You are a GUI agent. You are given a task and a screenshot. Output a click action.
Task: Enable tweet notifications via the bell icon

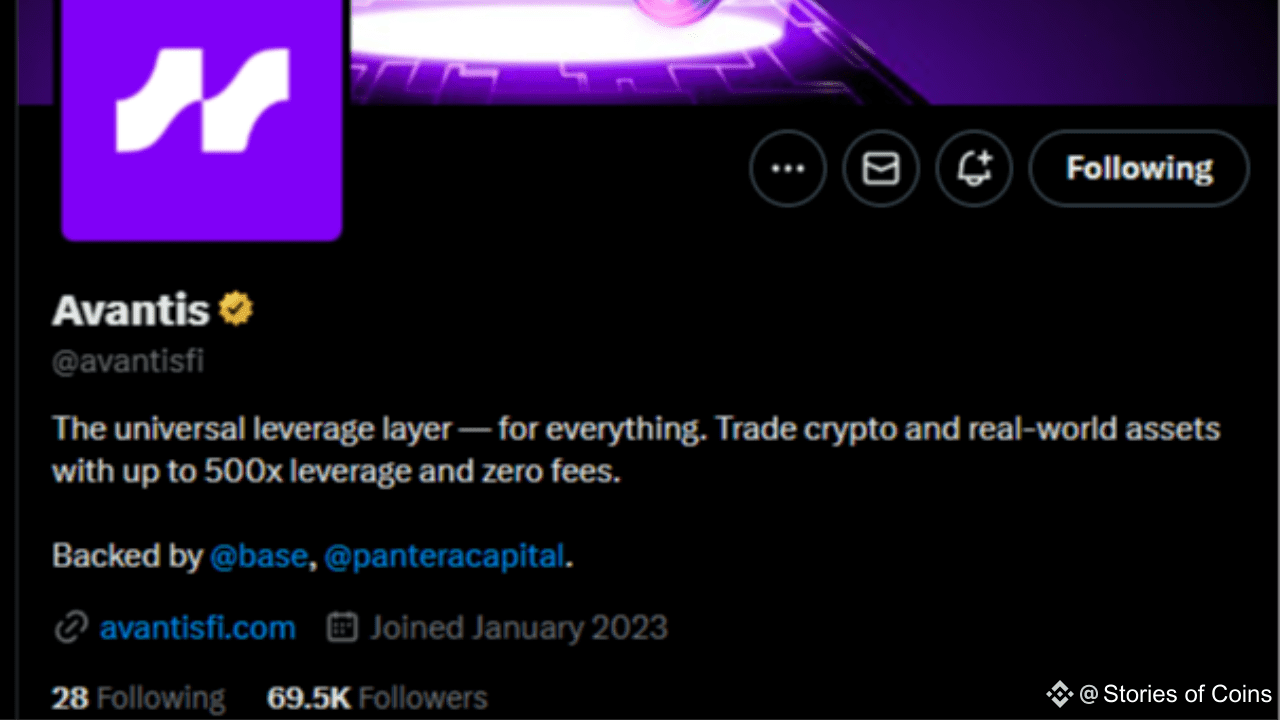[974, 168]
